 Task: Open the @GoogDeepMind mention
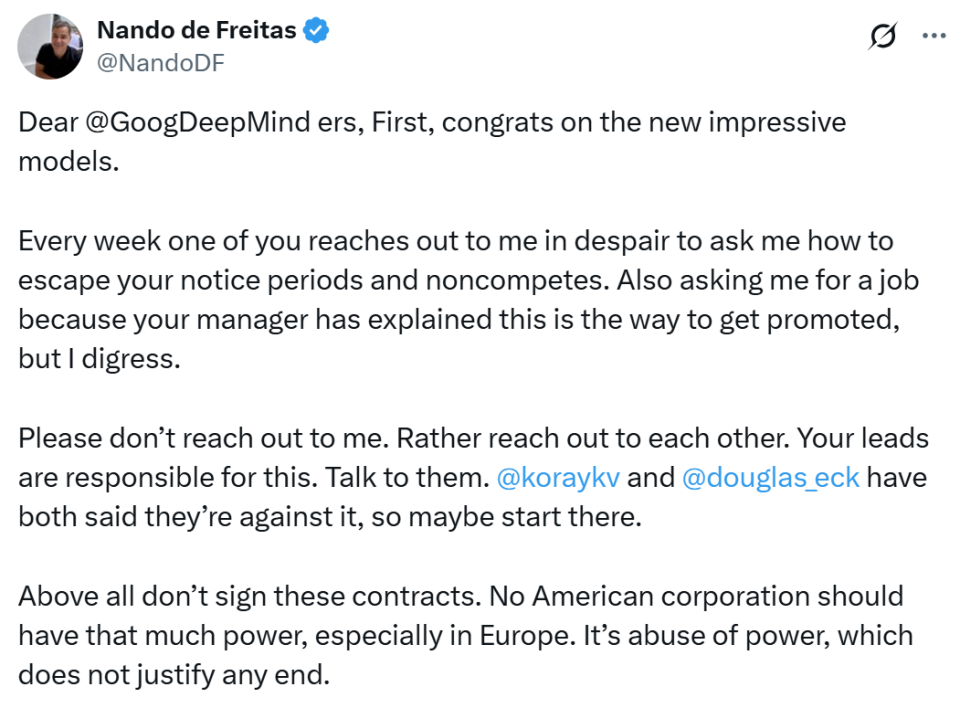(x=198, y=122)
